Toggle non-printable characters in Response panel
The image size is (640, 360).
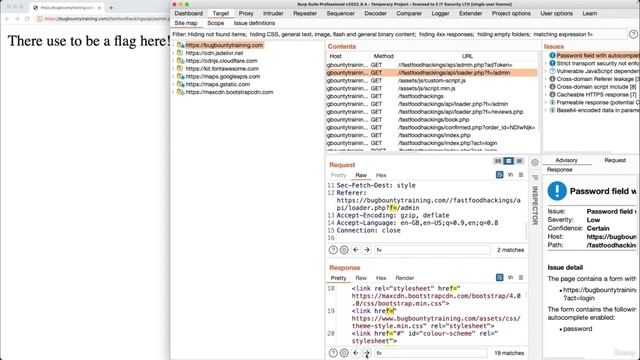point(510,278)
